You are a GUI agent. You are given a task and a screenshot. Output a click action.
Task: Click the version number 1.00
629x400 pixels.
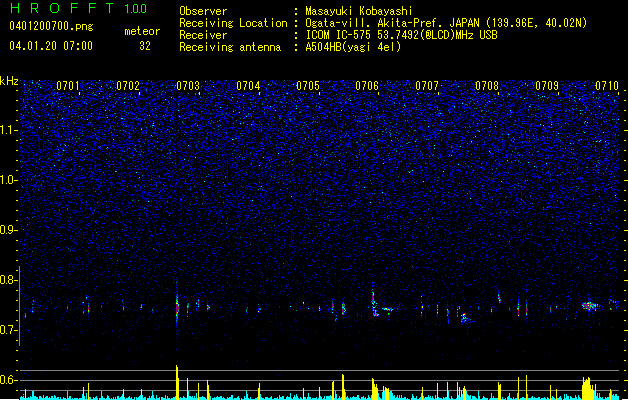(135, 8)
